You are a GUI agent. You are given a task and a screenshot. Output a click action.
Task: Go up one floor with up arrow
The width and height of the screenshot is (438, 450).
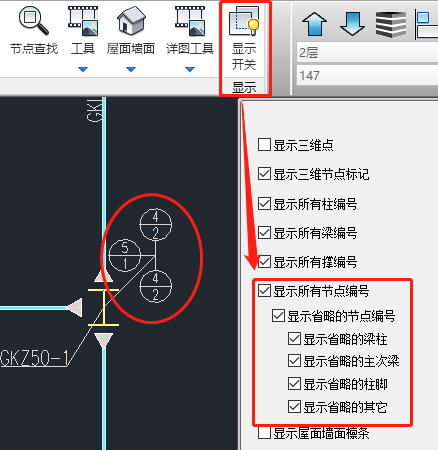tap(314, 24)
